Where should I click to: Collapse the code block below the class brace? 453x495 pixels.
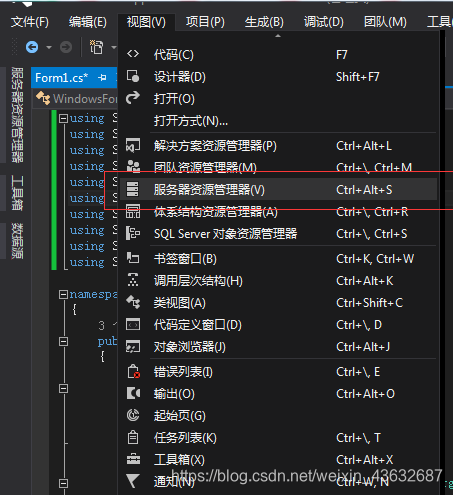pos(63,388)
